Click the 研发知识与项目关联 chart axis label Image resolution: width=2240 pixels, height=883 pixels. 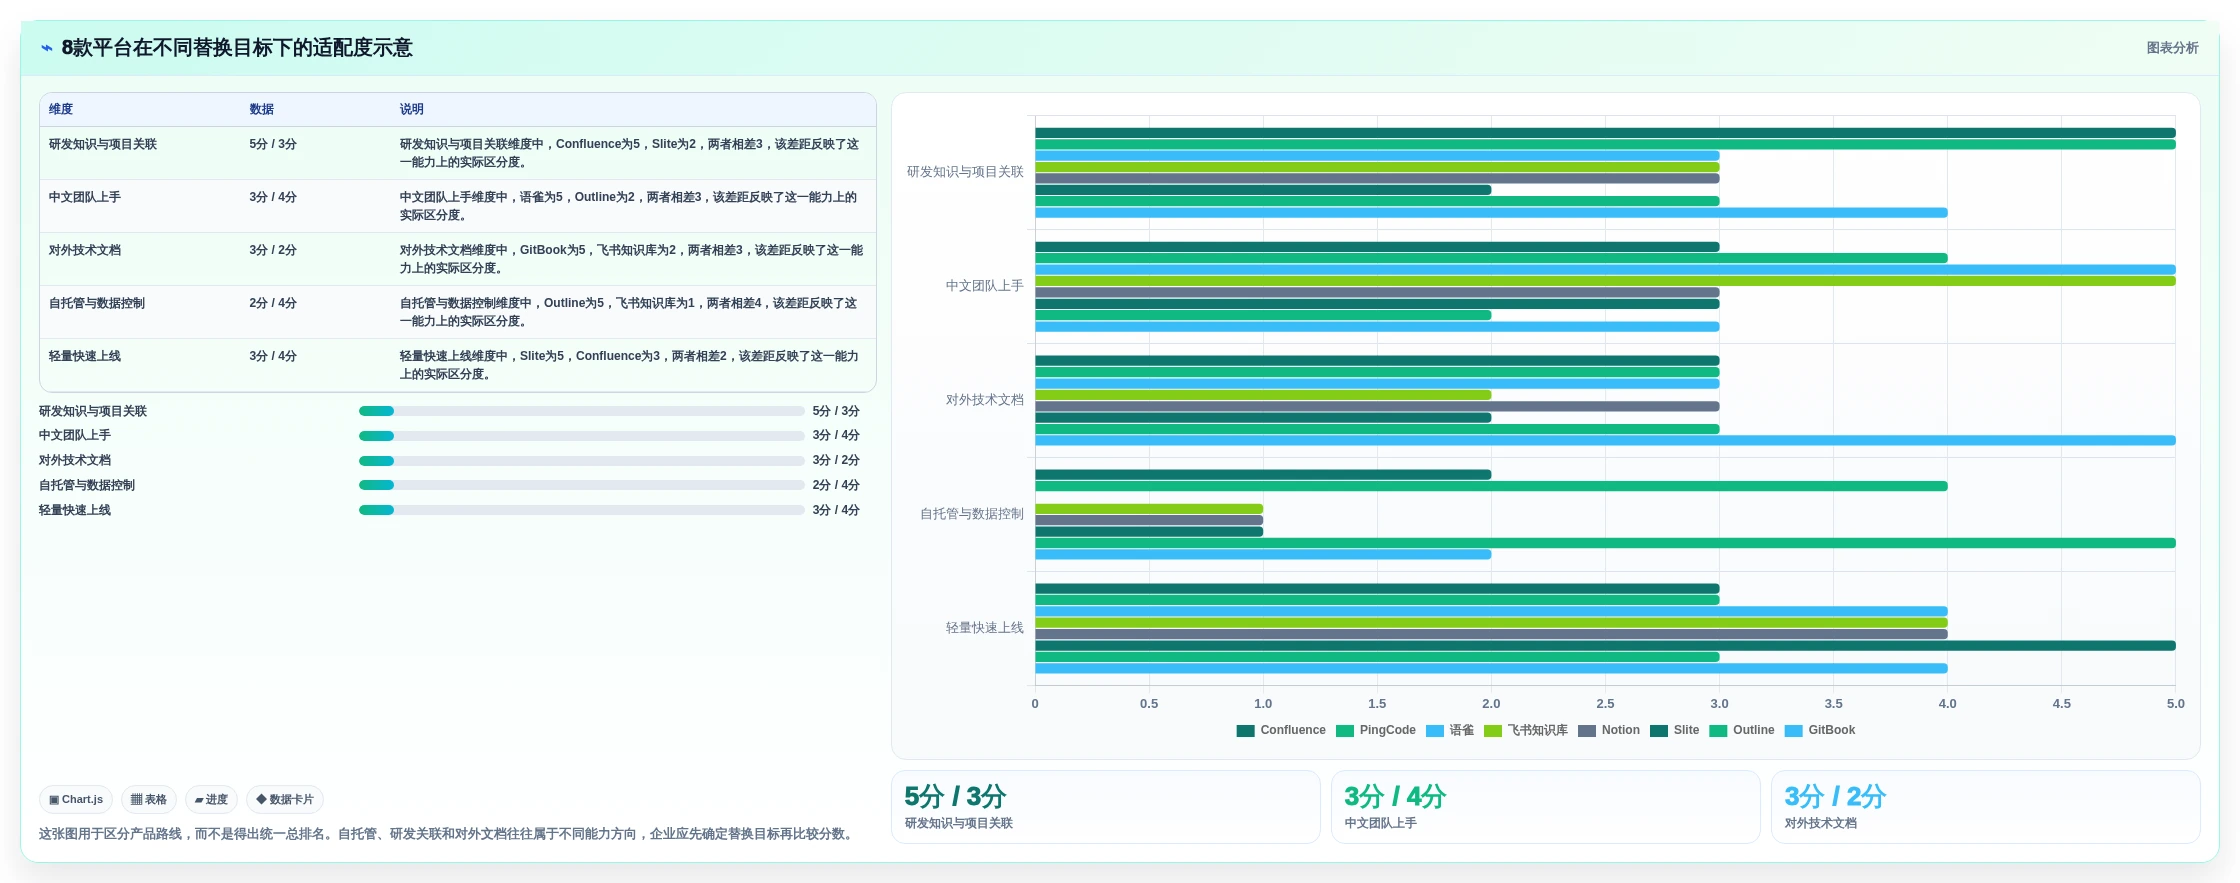(x=965, y=172)
